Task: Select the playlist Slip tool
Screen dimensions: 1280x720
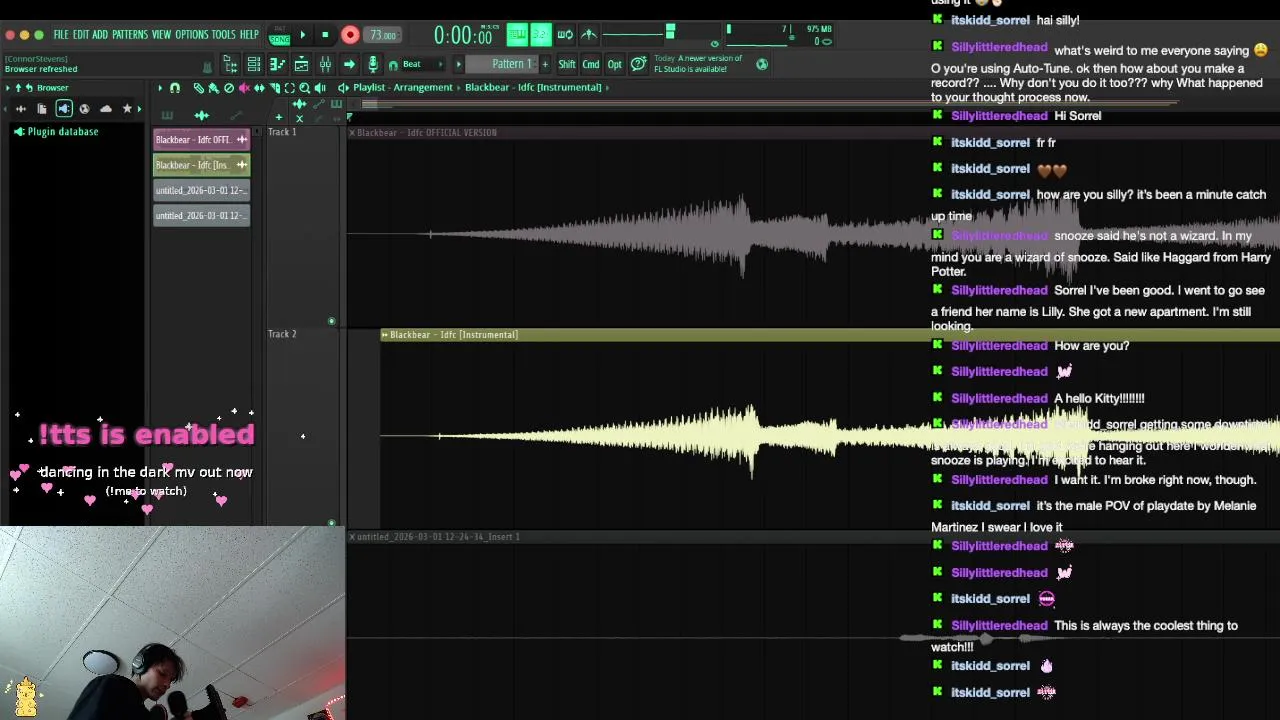Action: pos(259,88)
